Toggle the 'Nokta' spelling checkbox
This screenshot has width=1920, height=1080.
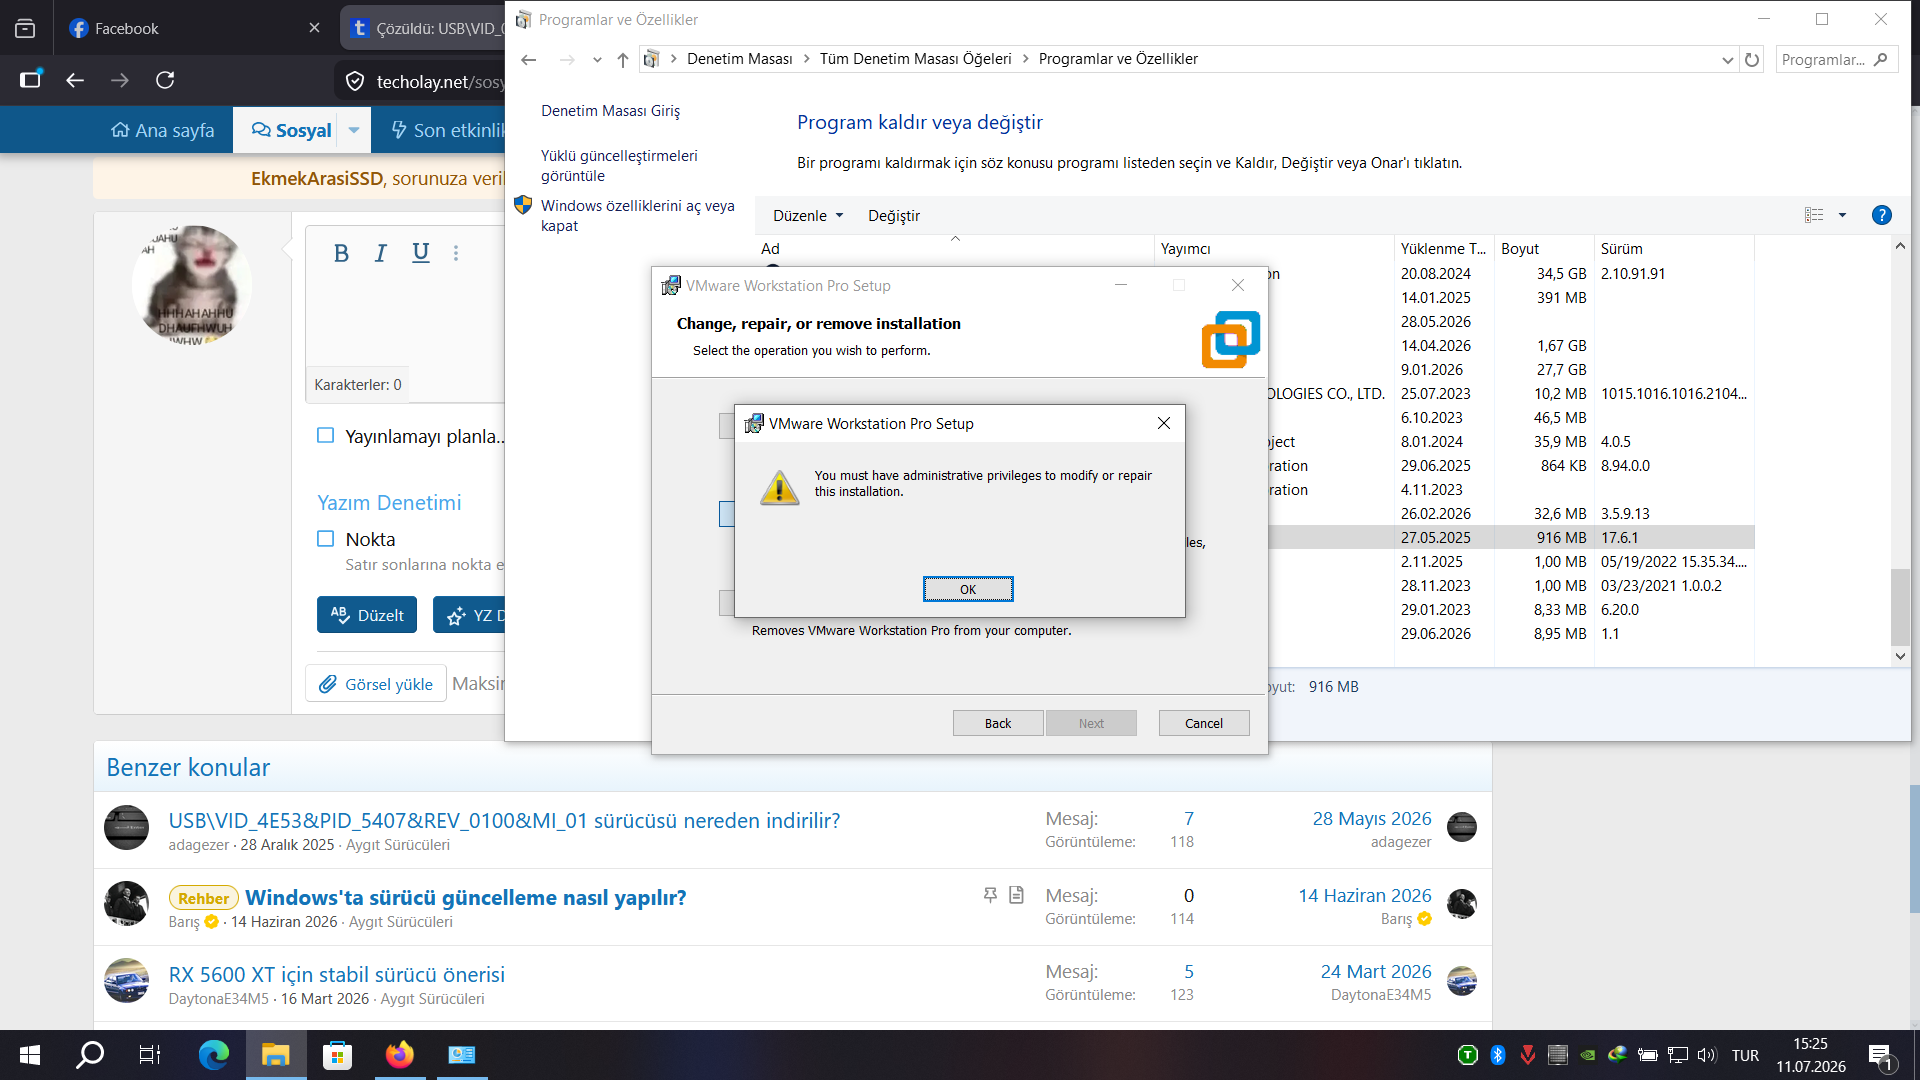(325, 539)
